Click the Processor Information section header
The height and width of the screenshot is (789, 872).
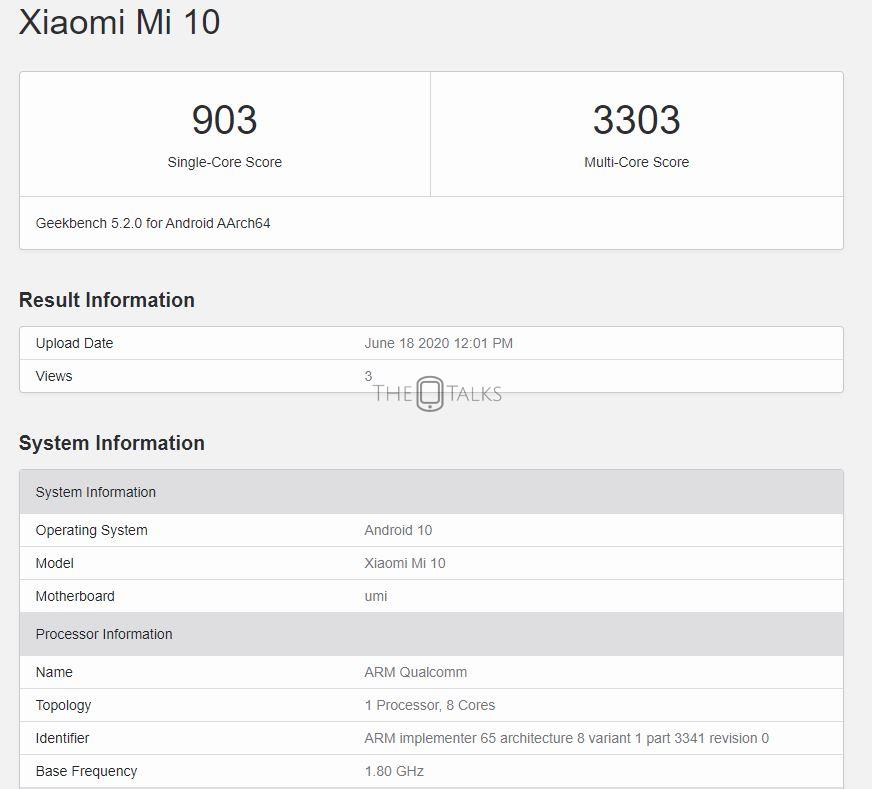pyautogui.click(x=104, y=634)
